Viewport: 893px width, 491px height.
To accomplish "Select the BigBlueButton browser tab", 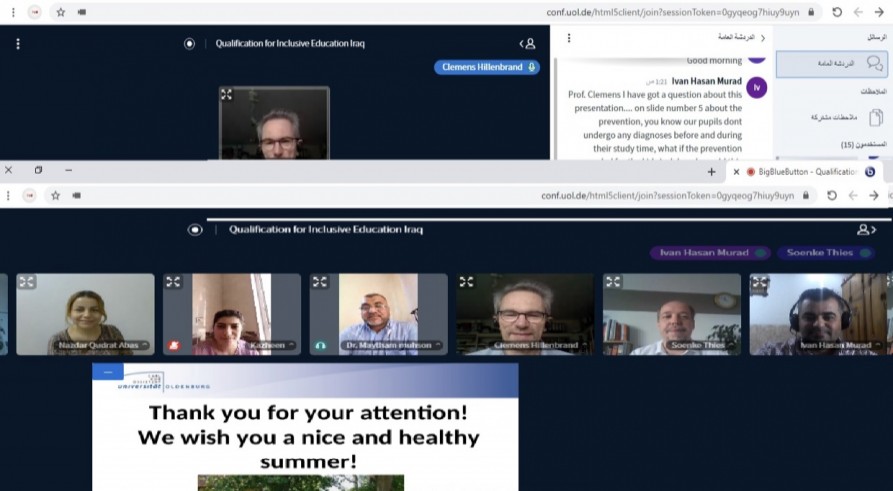I will coord(800,171).
